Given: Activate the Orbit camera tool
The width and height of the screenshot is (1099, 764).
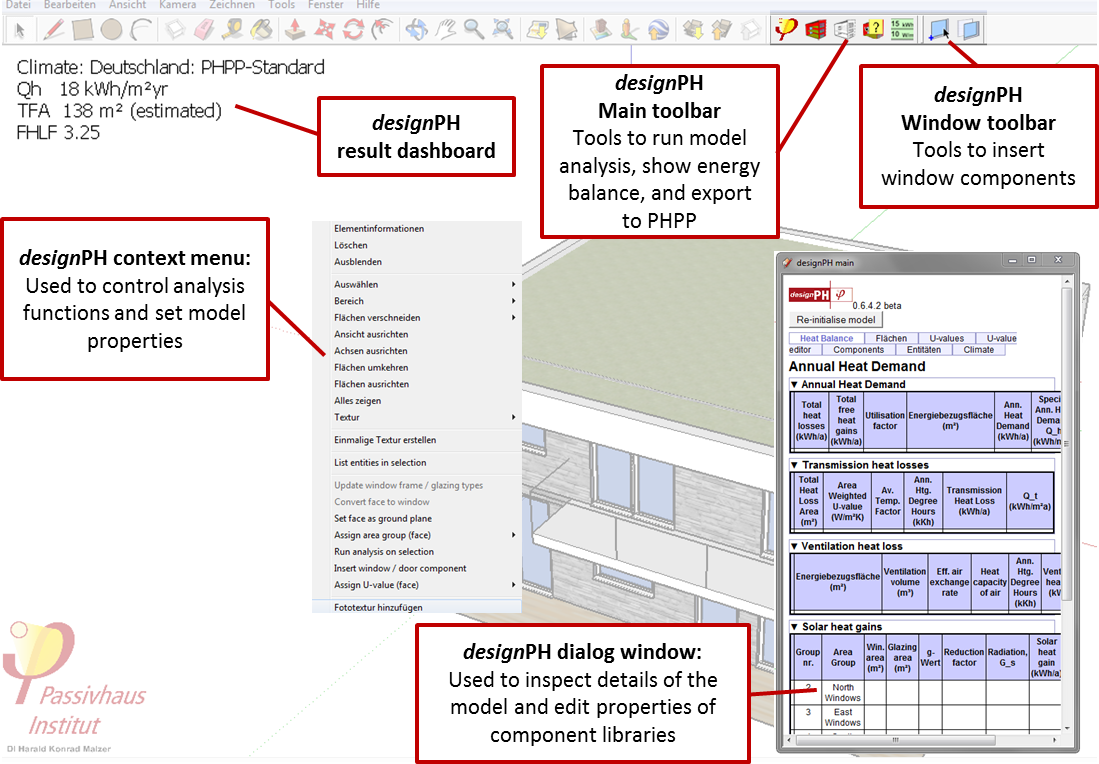Looking at the screenshot, I should click(416, 29).
